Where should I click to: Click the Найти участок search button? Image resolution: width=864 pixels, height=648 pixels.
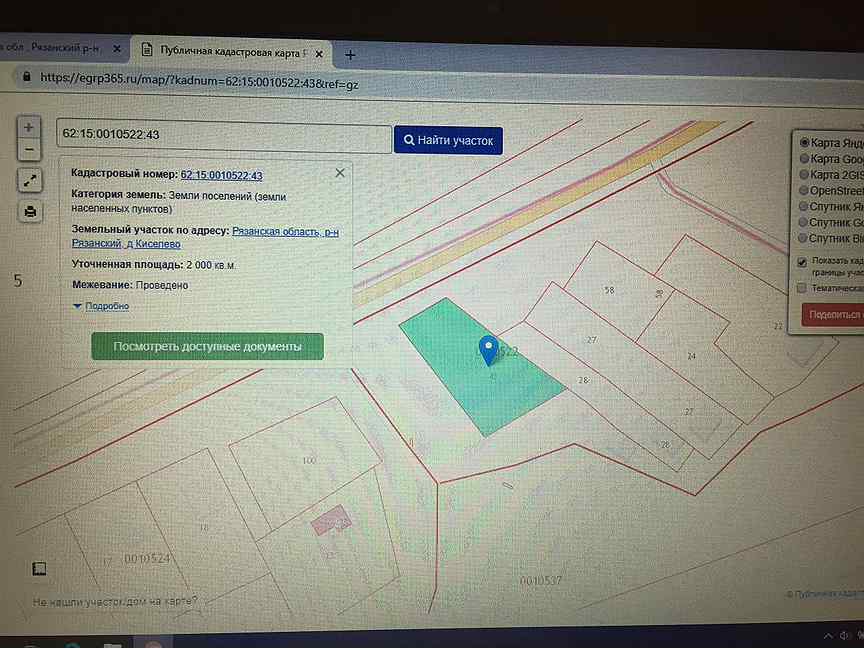click(448, 141)
